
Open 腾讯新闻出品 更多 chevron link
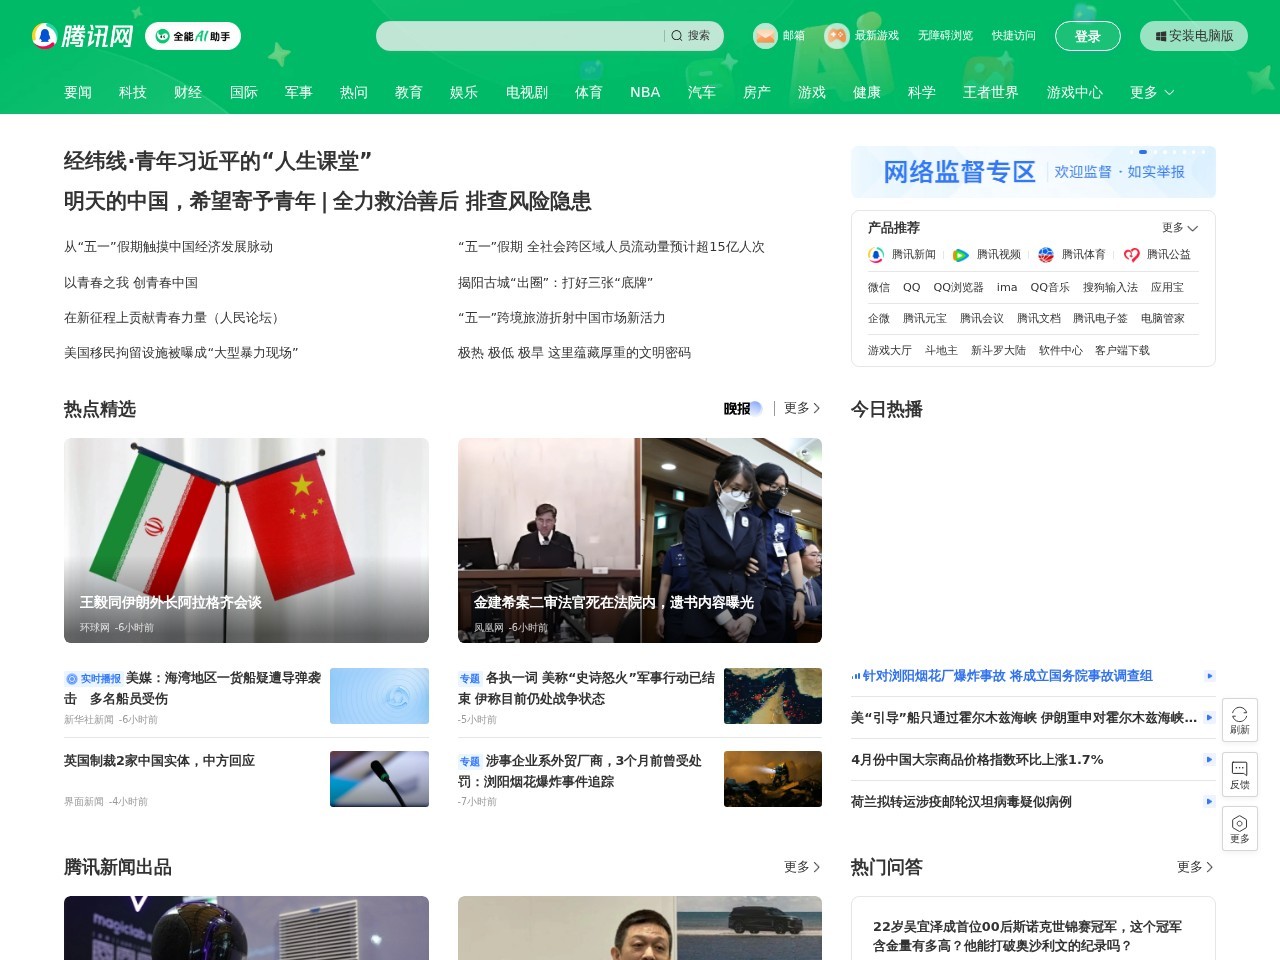pyautogui.click(x=802, y=867)
